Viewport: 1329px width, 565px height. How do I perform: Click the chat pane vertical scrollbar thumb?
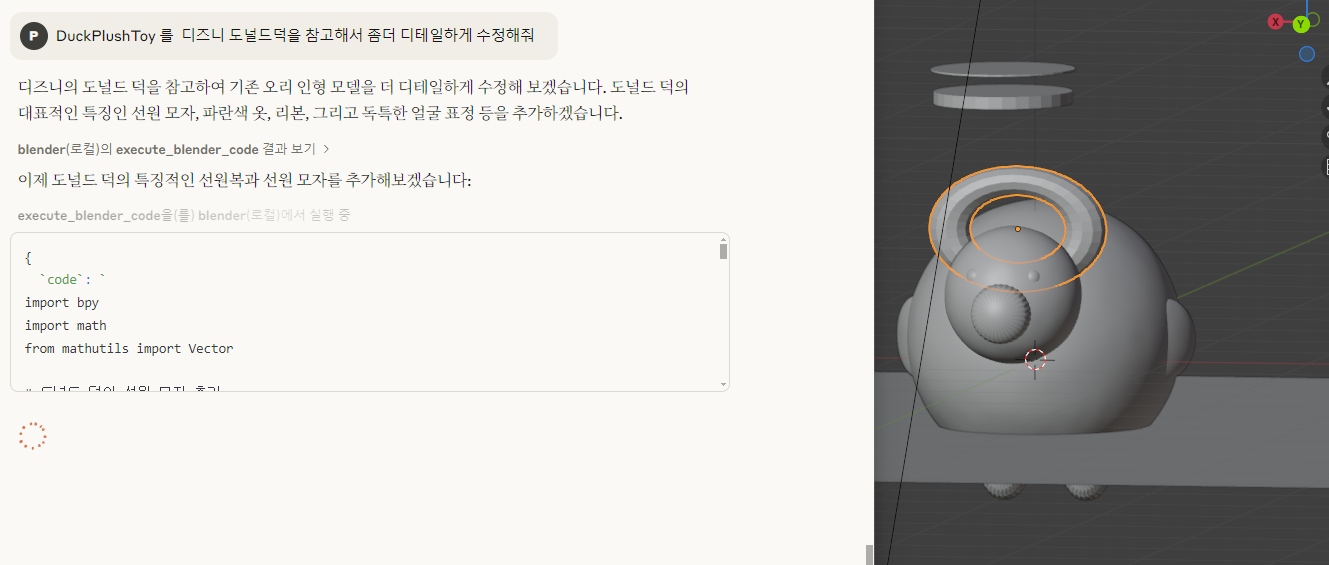click(869, 555)
